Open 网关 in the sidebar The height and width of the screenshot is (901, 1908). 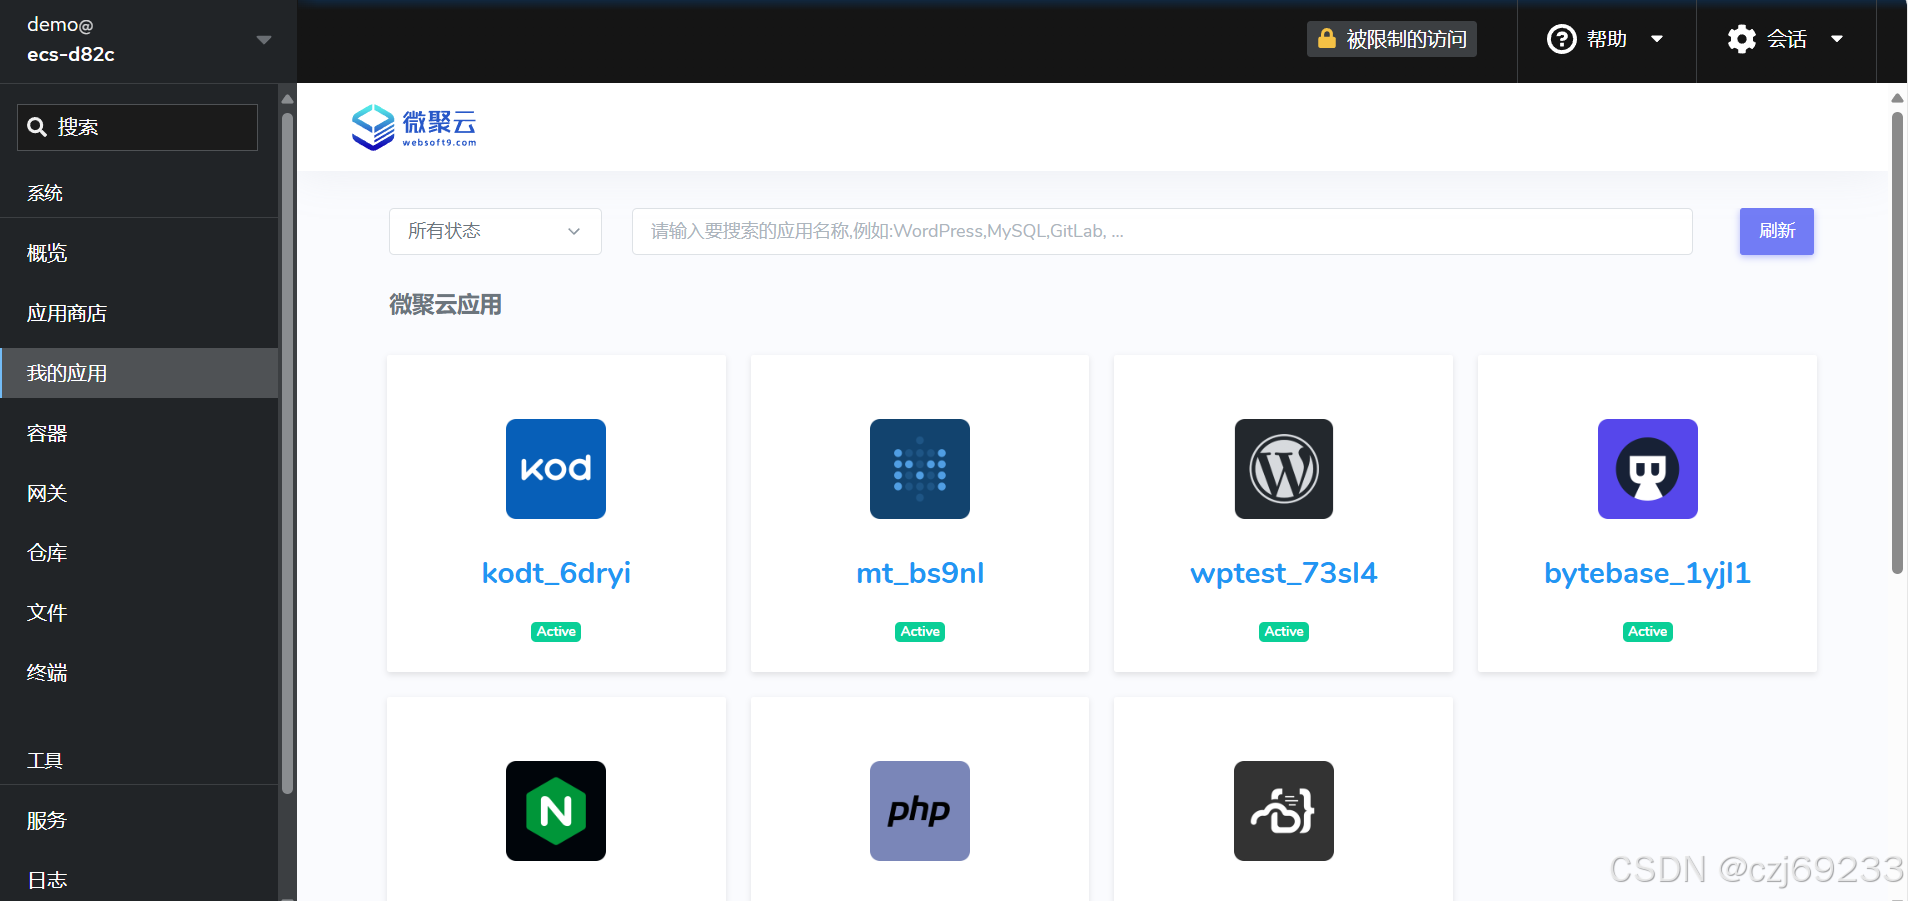pyautogui.click(x=139, y=493)
